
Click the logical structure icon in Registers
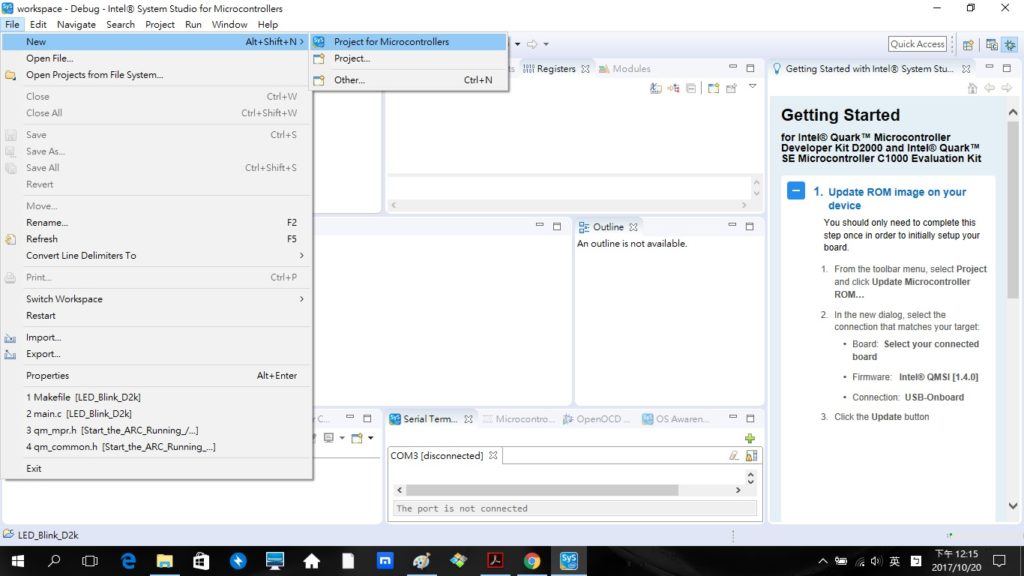point(673,88)
